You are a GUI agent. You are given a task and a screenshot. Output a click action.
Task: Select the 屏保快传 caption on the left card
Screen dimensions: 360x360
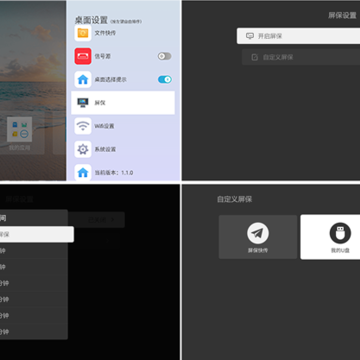258,250
